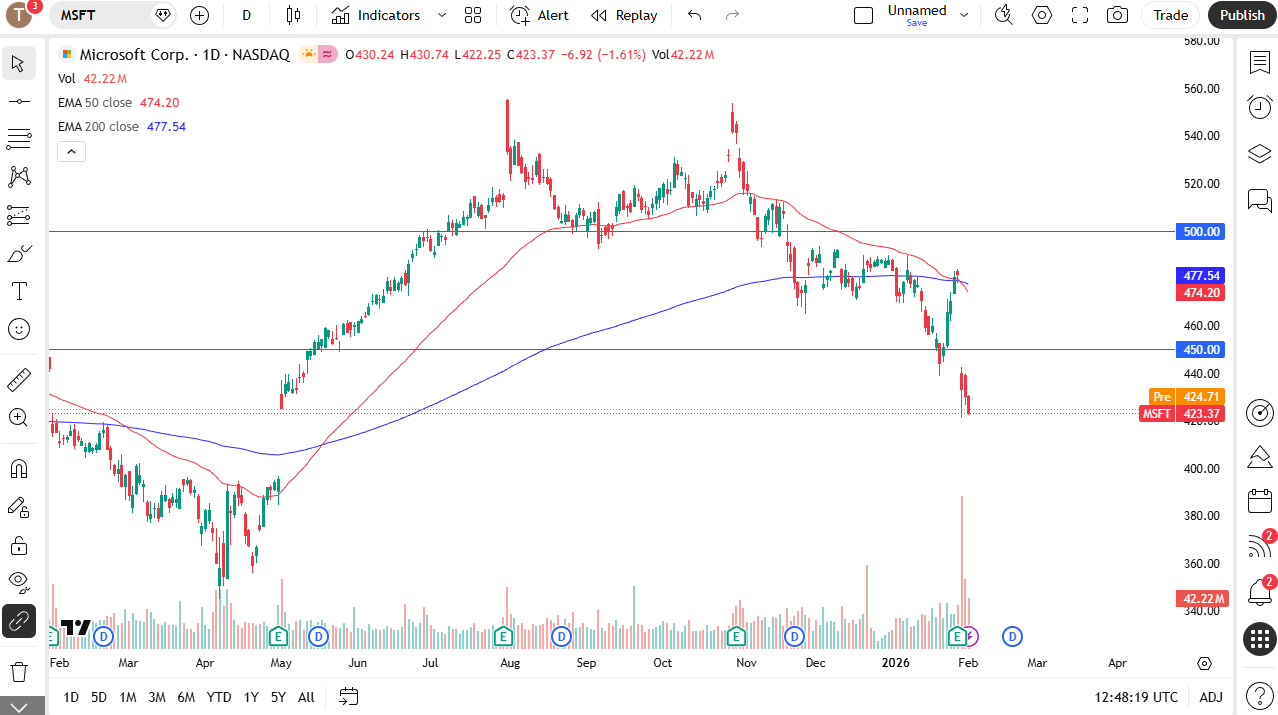Select the text annotation tool
Image resolution: width=1278 pixels, height=715 pixels.
pyautogui.click(x=18, y=291)
